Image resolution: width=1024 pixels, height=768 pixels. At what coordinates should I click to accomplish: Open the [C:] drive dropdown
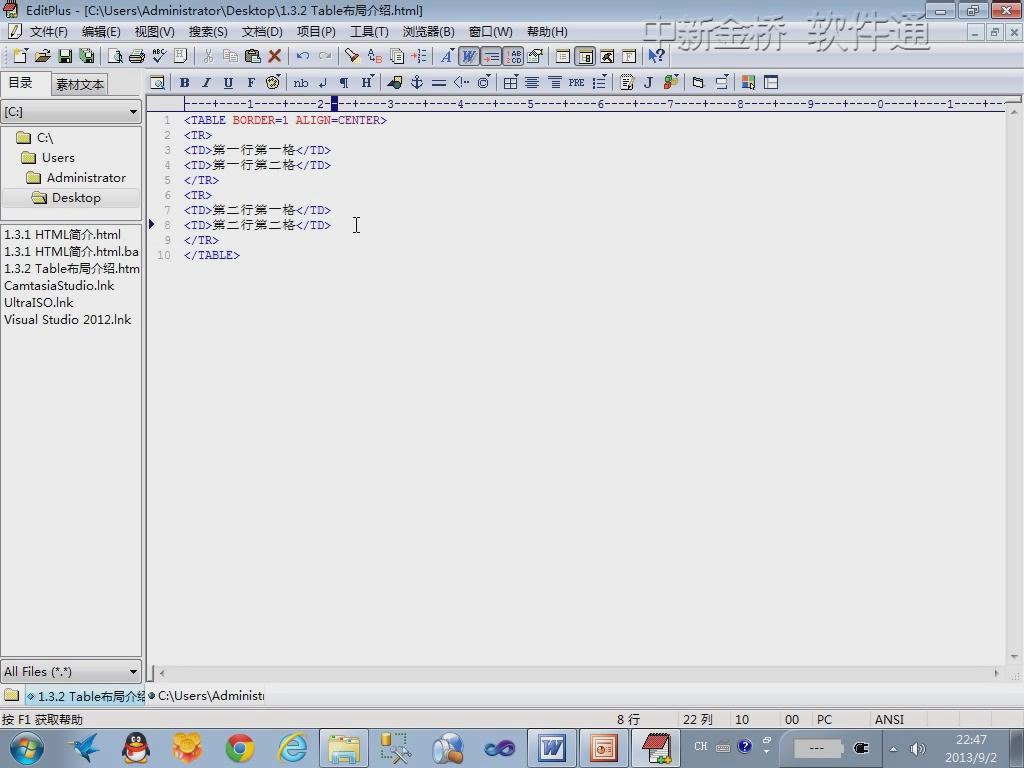tap(71, 112)
